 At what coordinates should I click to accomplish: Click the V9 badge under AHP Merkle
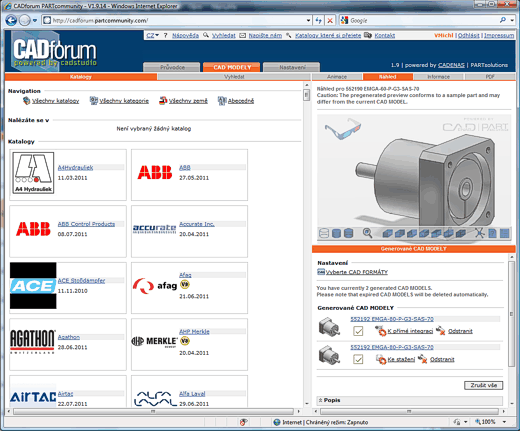click(x=185, y=341)
